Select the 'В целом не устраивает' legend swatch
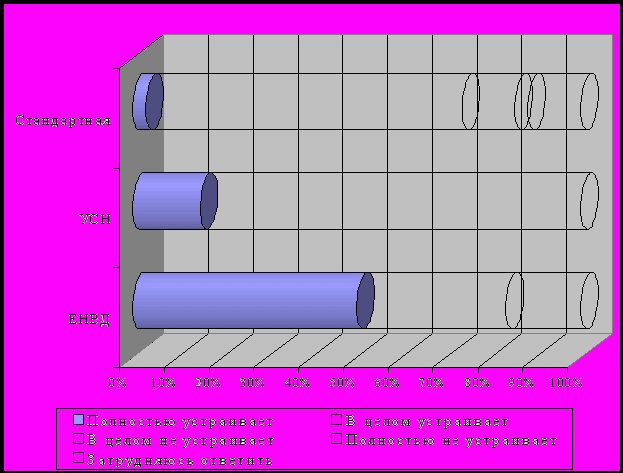The image size is (623, 473). pos(79,438)
